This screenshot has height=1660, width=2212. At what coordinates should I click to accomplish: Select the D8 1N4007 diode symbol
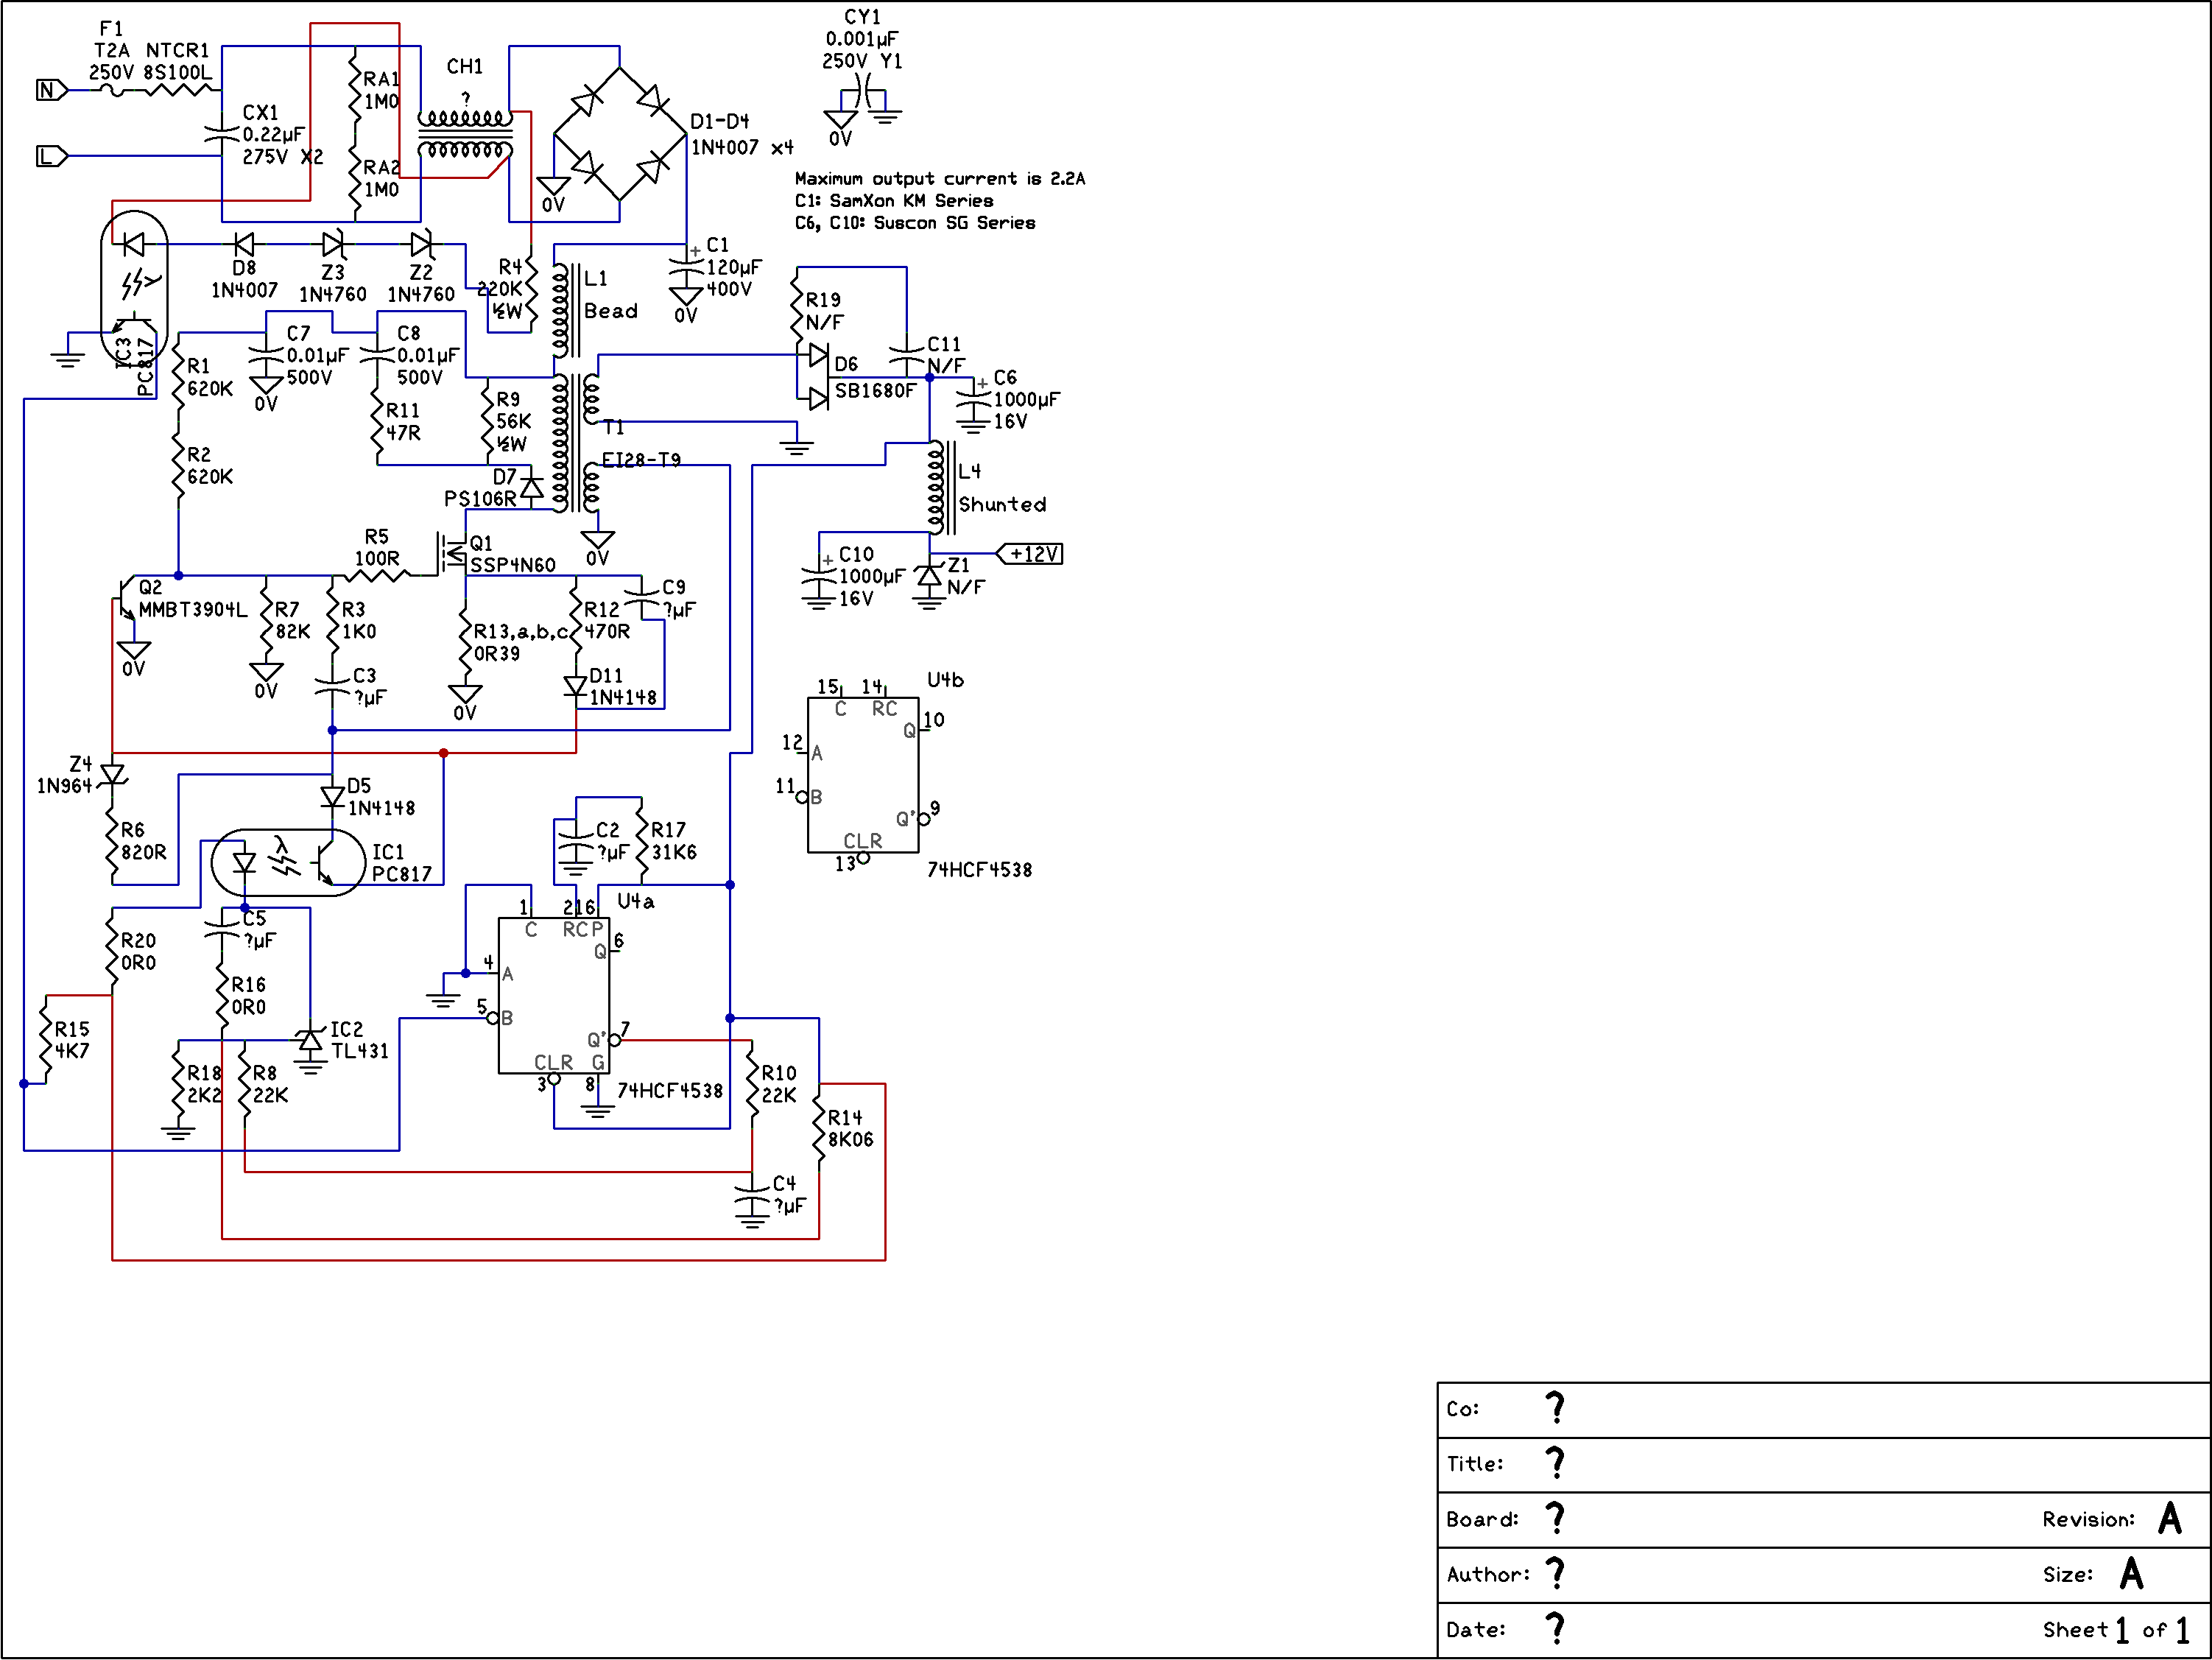[243, 244]
